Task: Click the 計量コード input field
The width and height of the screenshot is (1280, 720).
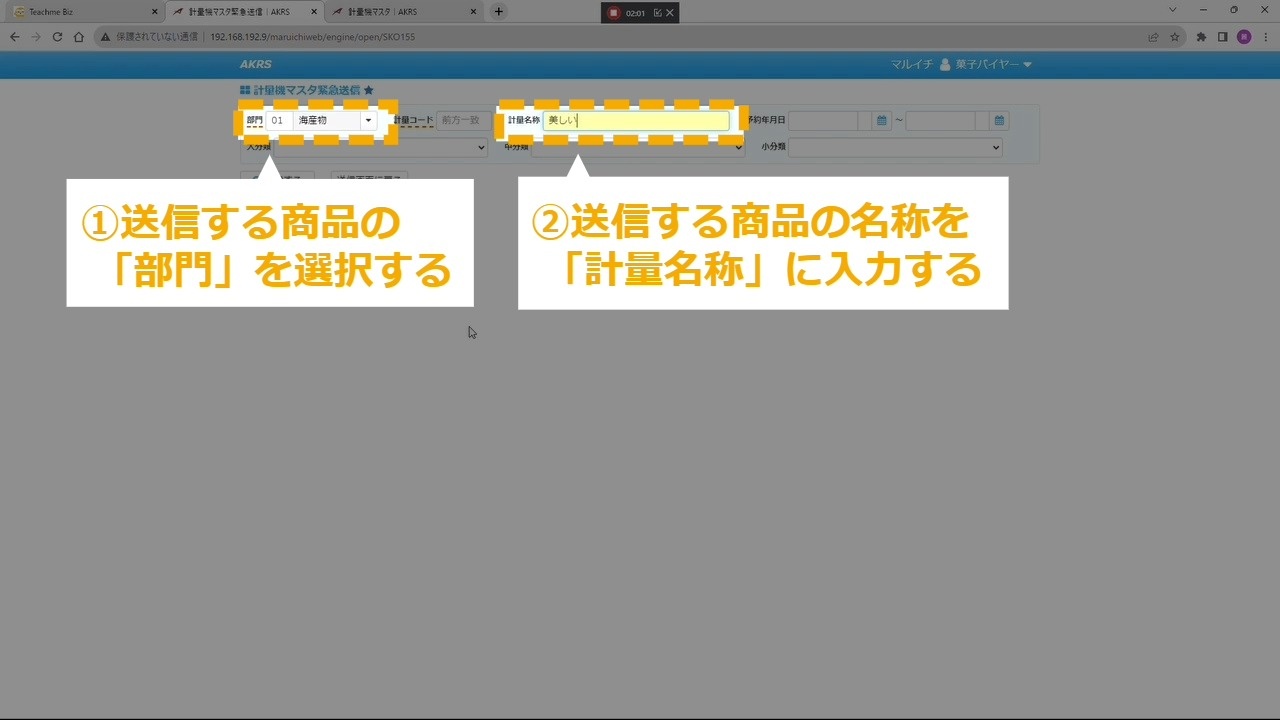Action: [460, 121]
